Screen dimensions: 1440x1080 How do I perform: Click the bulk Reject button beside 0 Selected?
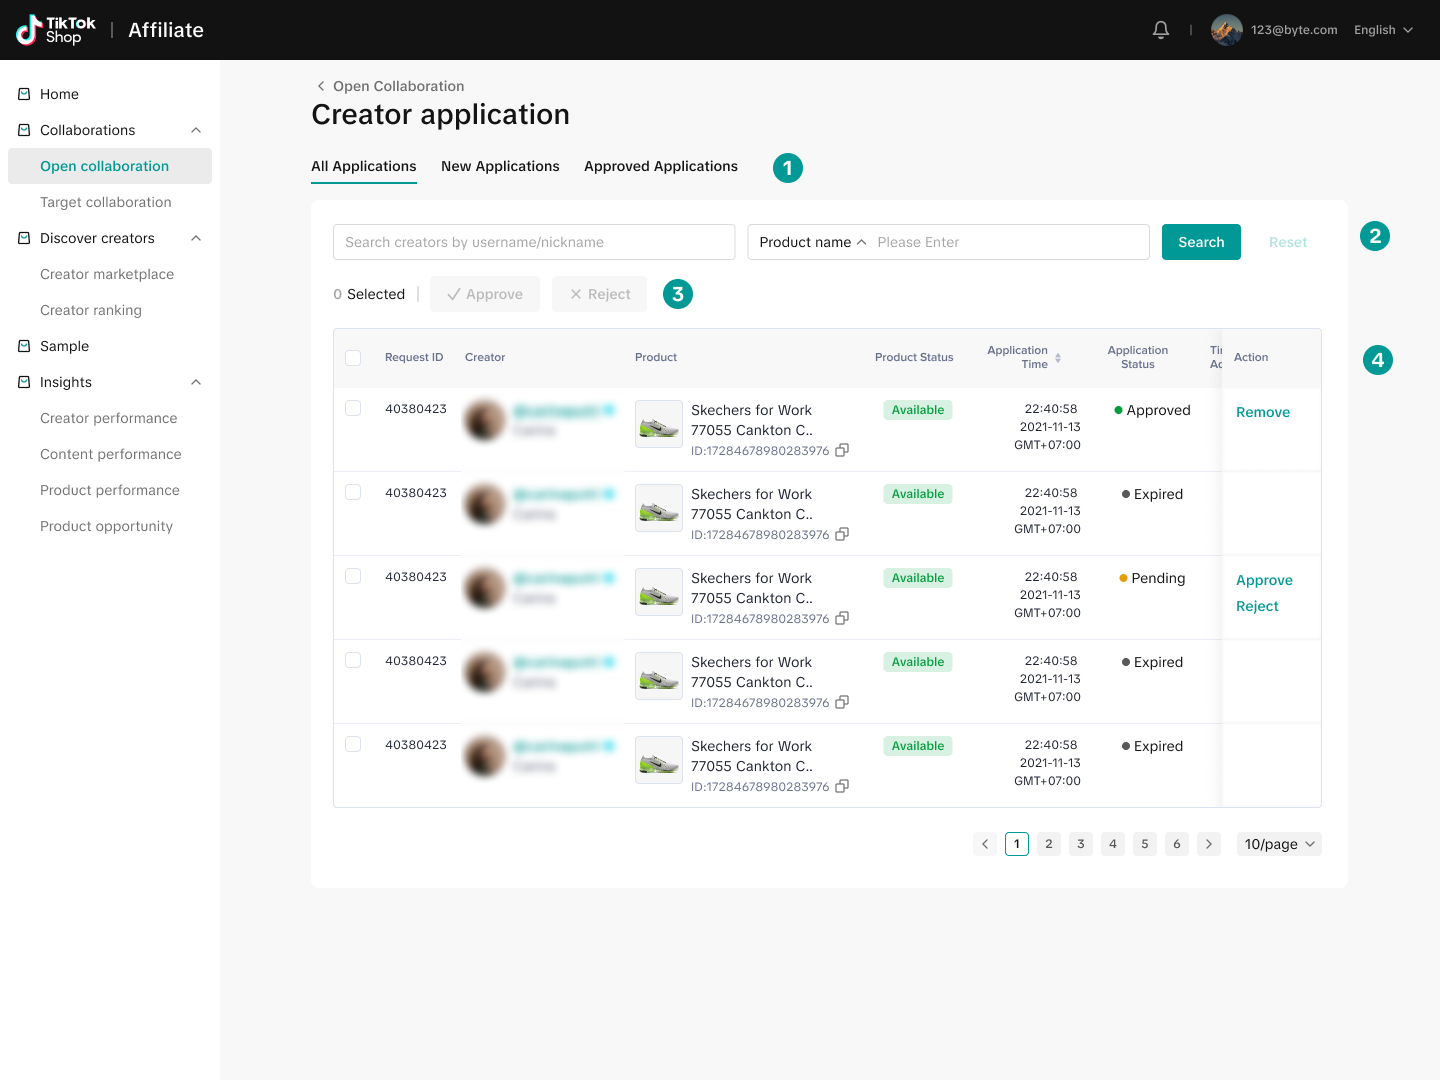tap(600, 294)
